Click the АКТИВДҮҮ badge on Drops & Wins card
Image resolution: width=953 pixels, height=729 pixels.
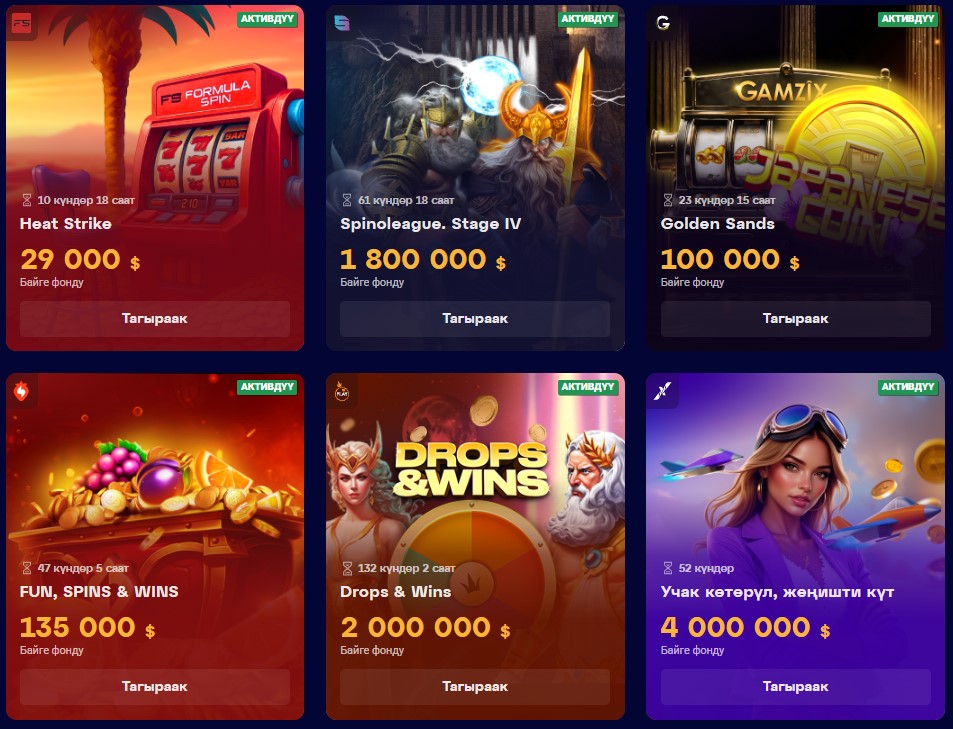coord(588,387)
